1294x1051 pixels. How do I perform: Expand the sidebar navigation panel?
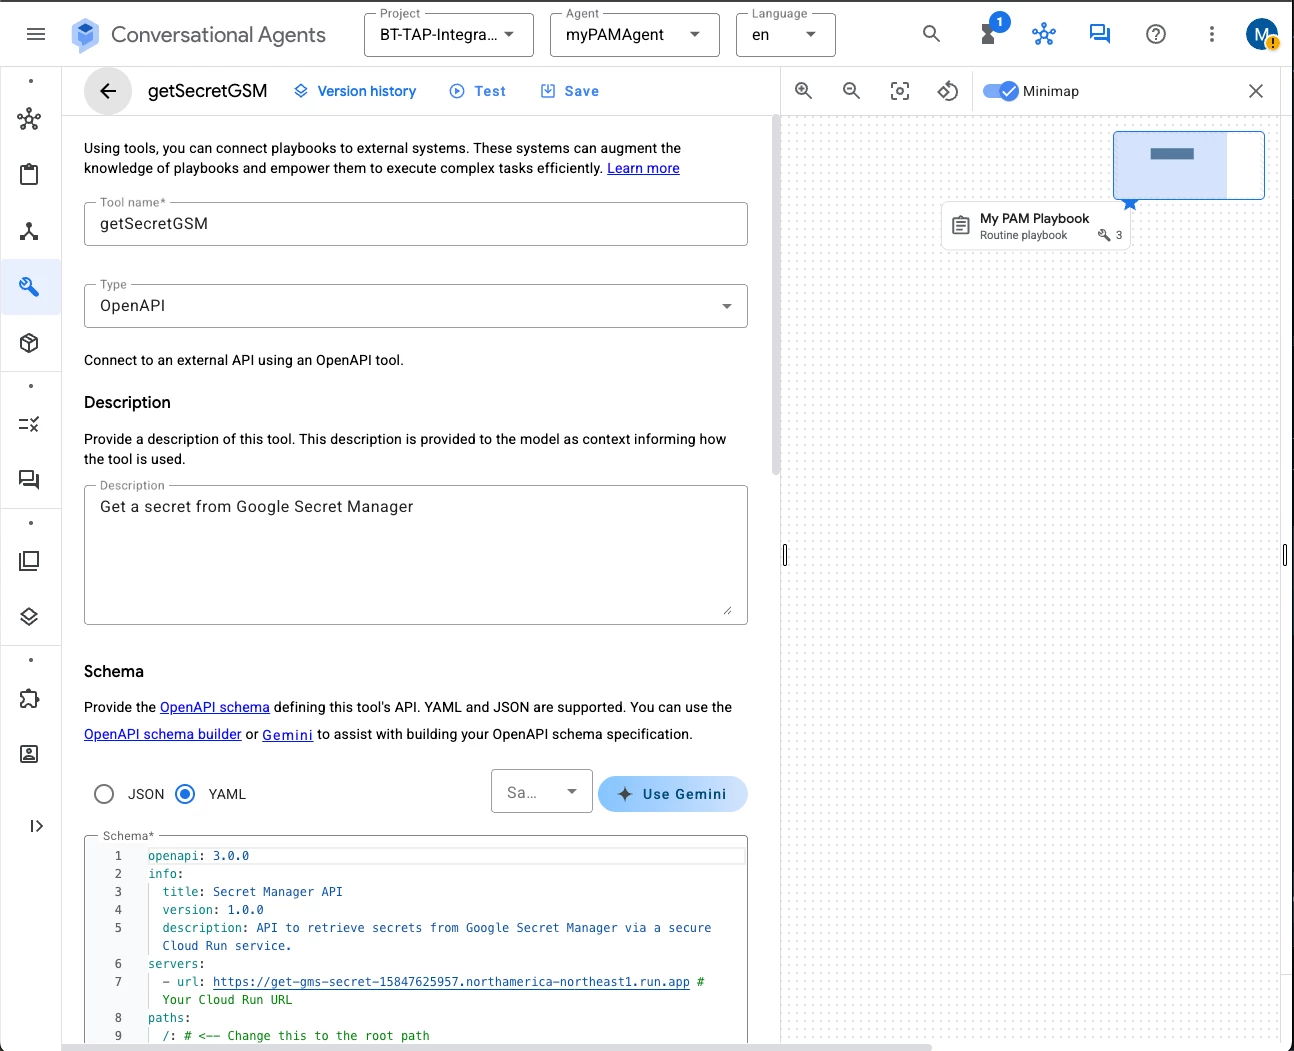click(x=36, y=826)
